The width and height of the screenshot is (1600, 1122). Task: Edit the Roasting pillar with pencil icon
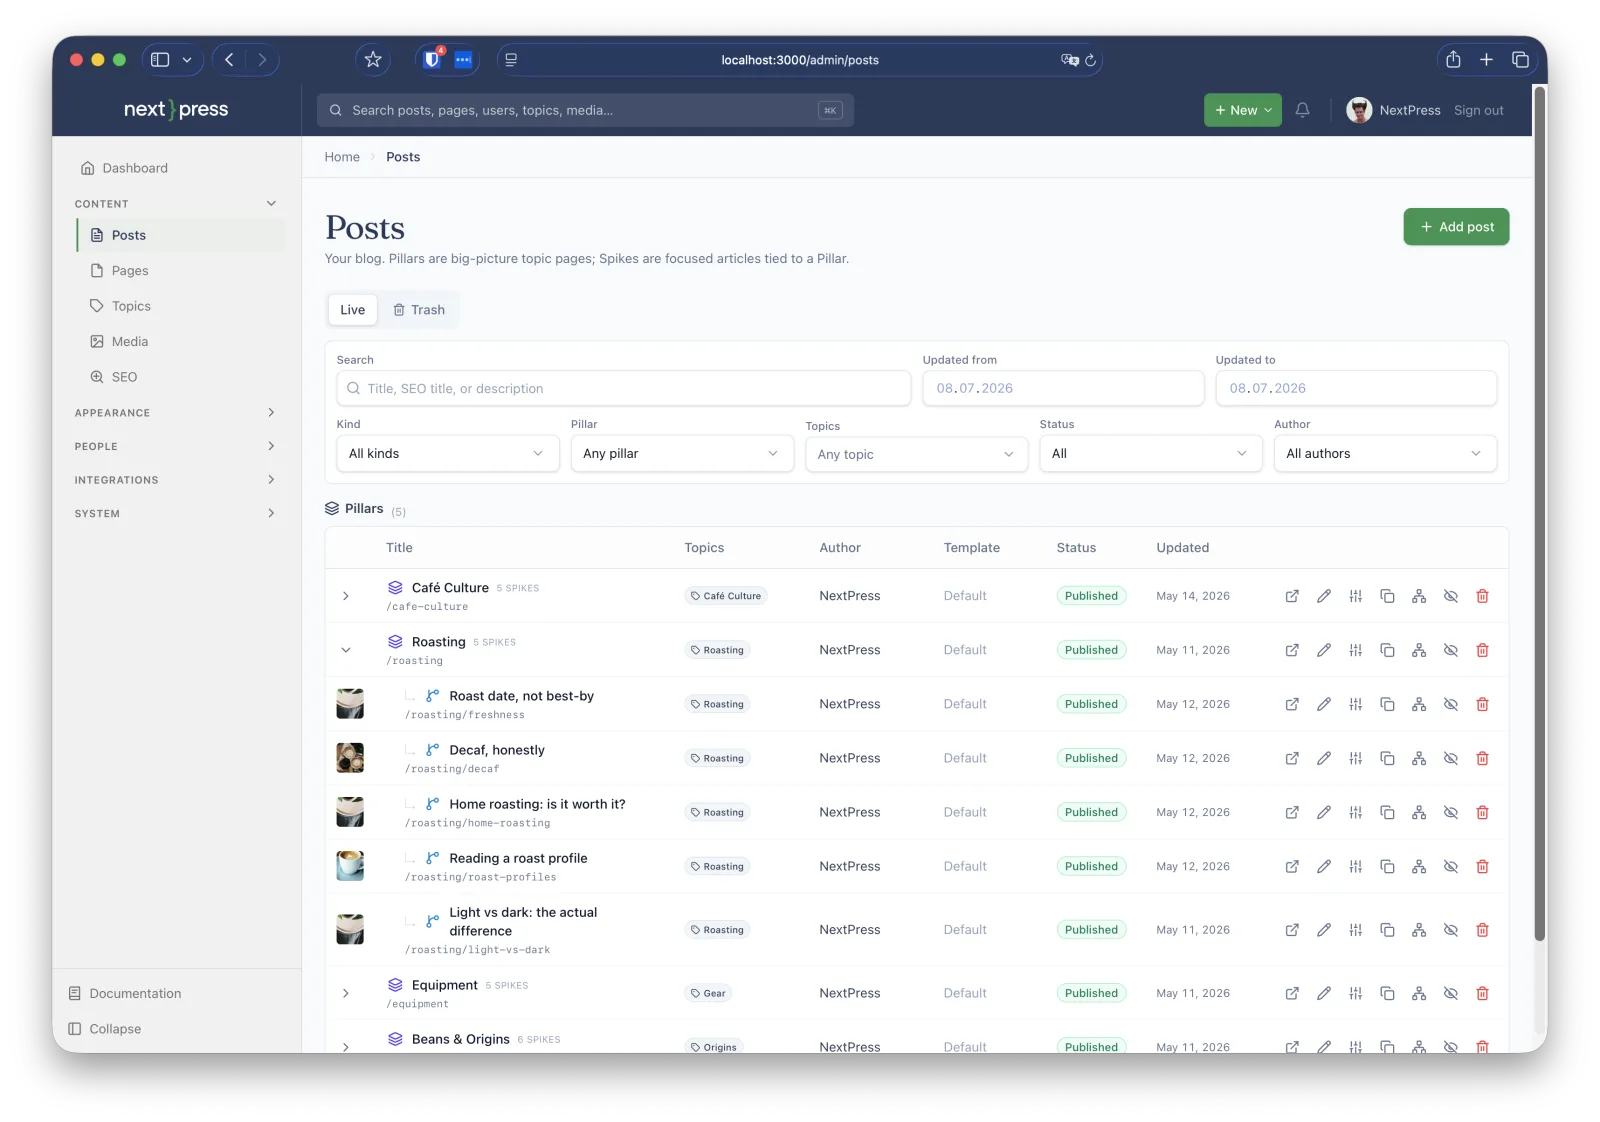pos(1324,650)
